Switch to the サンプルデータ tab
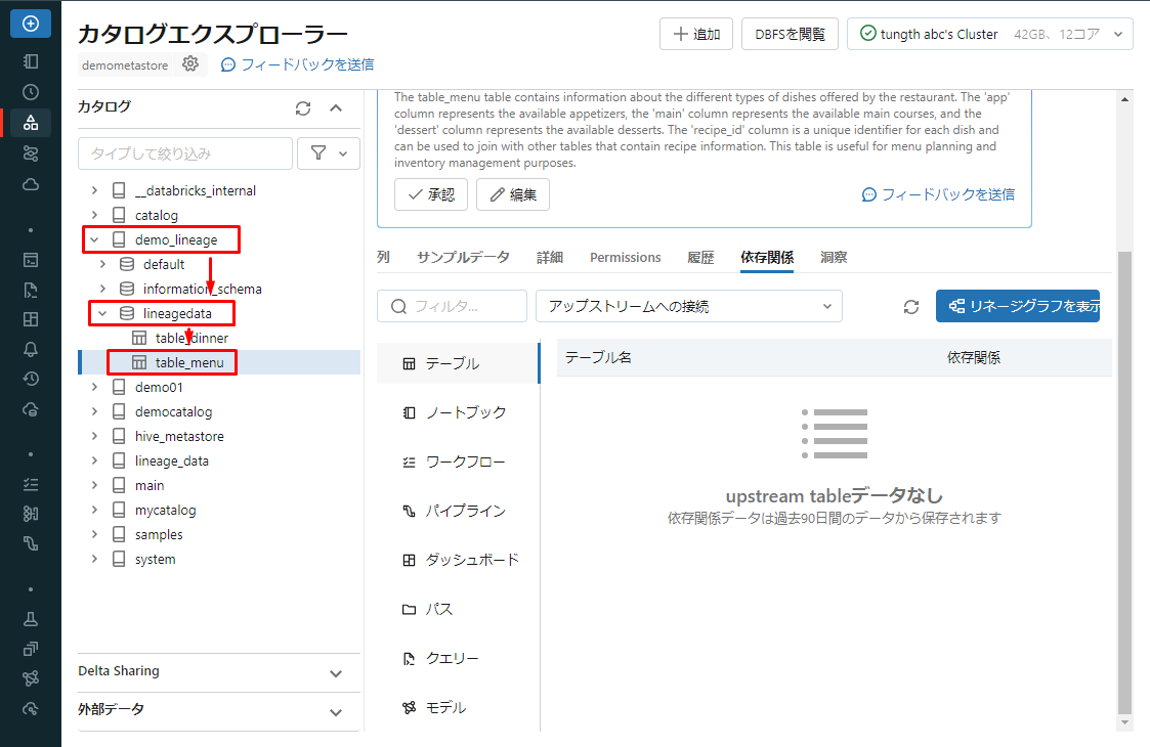This screenshot has width=1150, height=747. 463,257
